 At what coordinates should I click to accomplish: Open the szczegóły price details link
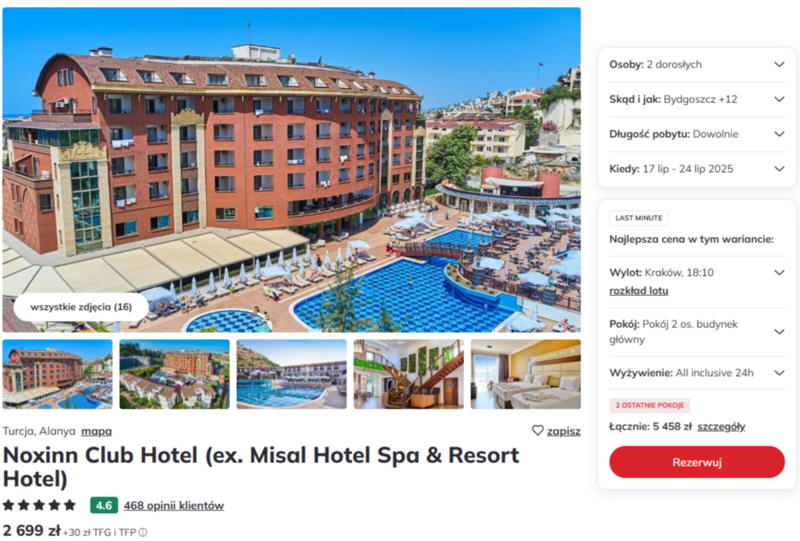[x=721, y=426]
